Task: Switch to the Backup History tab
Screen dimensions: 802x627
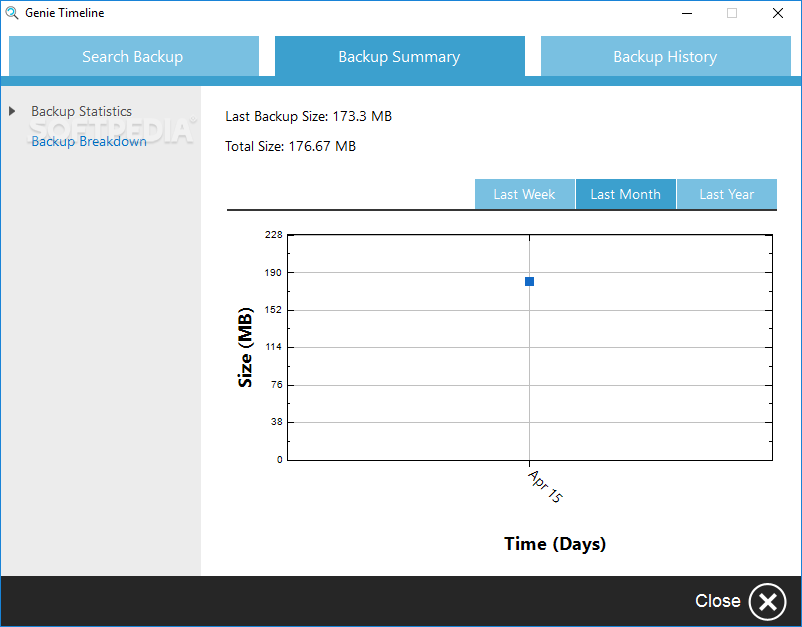Action: (666, 56)
